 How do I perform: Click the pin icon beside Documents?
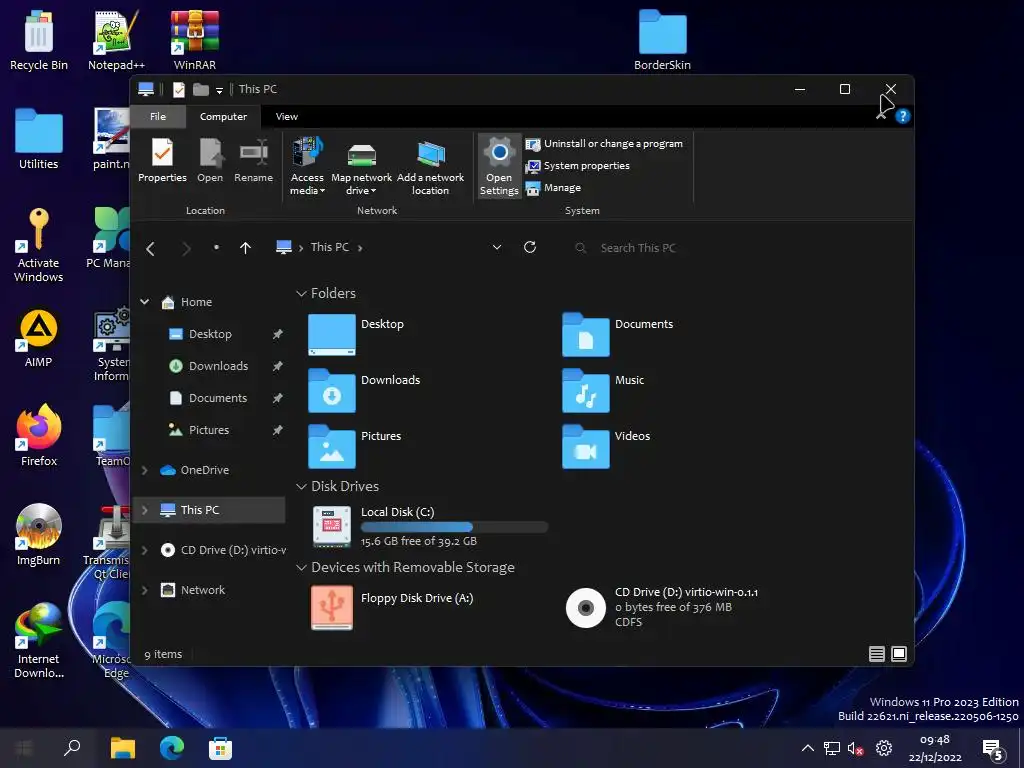click(278, 398)
